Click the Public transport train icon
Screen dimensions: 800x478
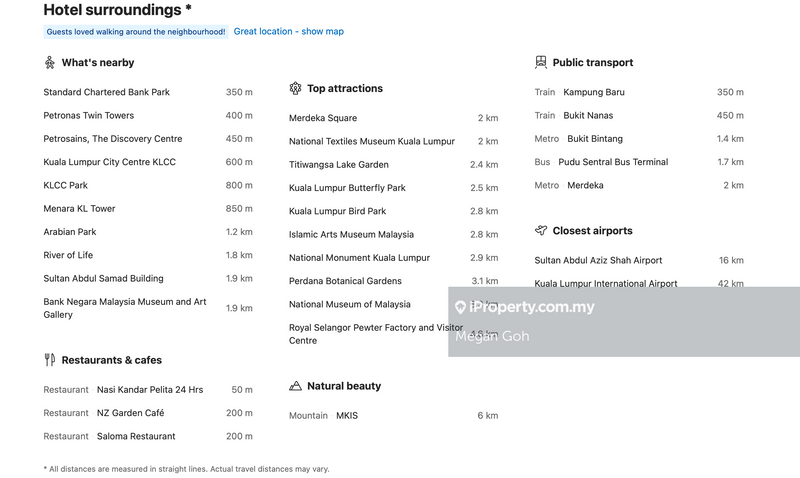[541, 63]
